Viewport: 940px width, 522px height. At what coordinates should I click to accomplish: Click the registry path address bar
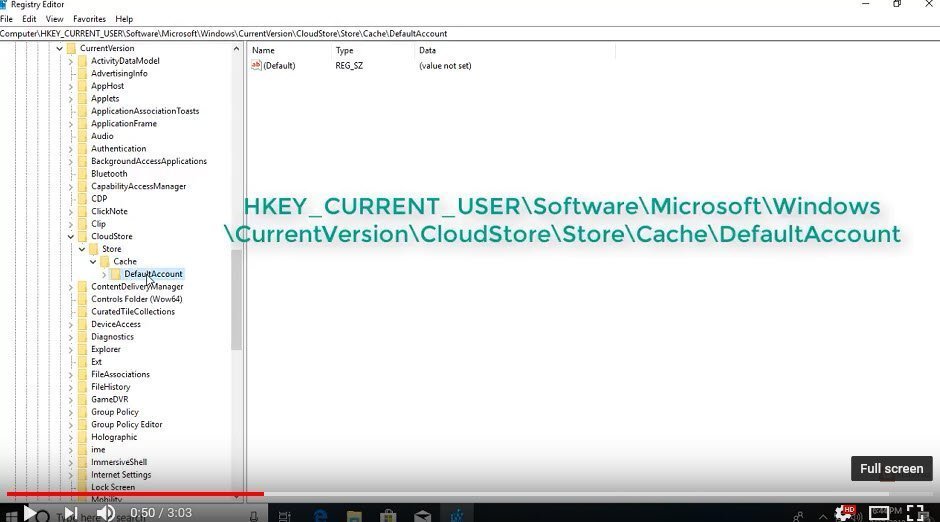click(470, 34)
